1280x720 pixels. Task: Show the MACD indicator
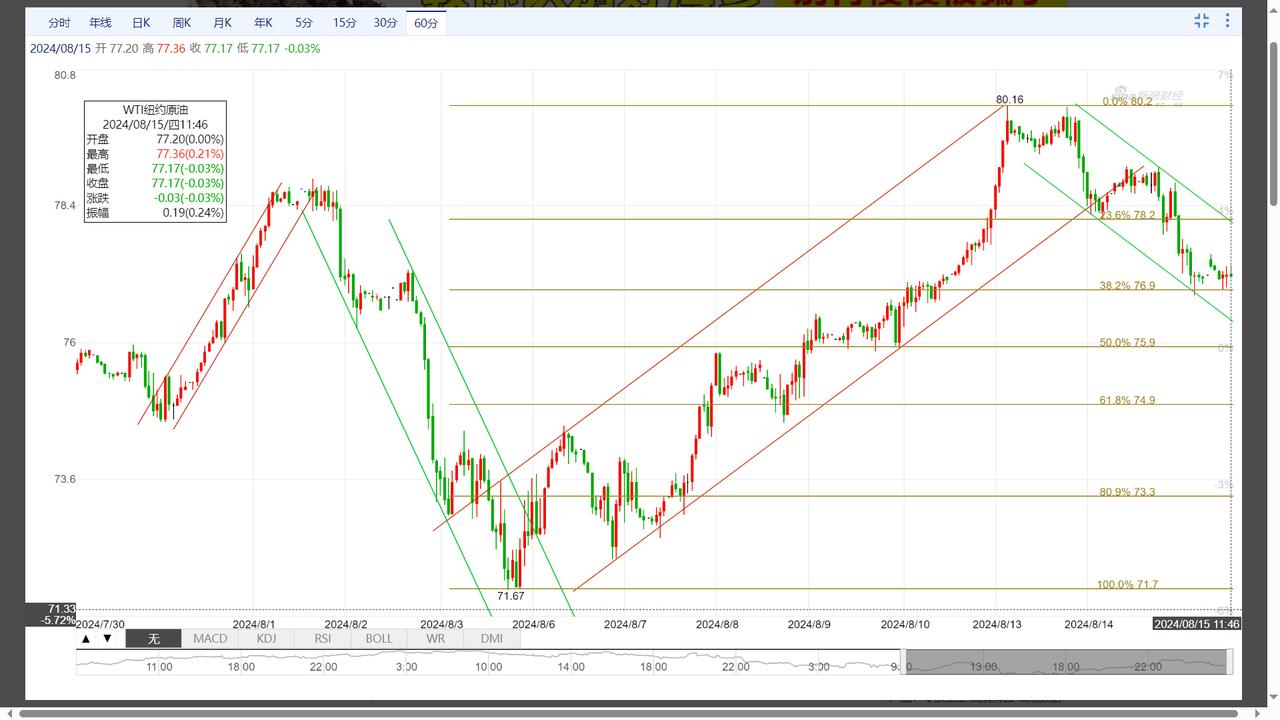[x=210, y=638]
